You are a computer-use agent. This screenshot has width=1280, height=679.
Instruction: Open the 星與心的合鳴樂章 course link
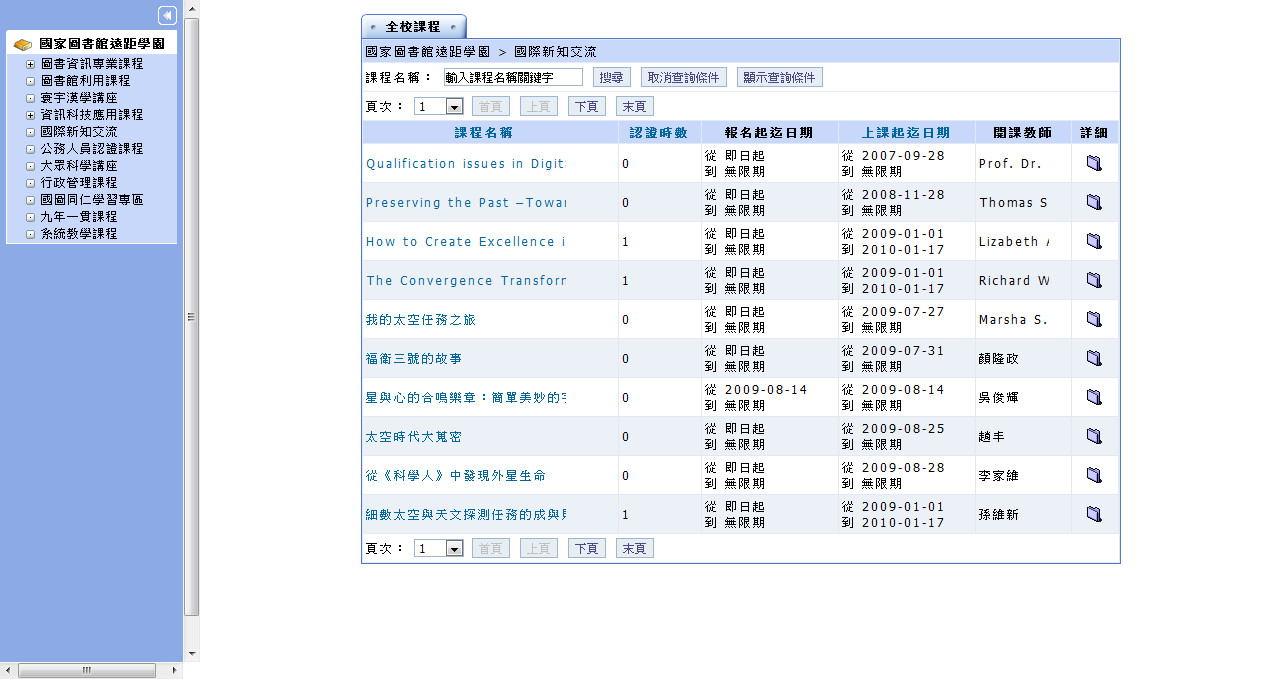tap(466, 398)
